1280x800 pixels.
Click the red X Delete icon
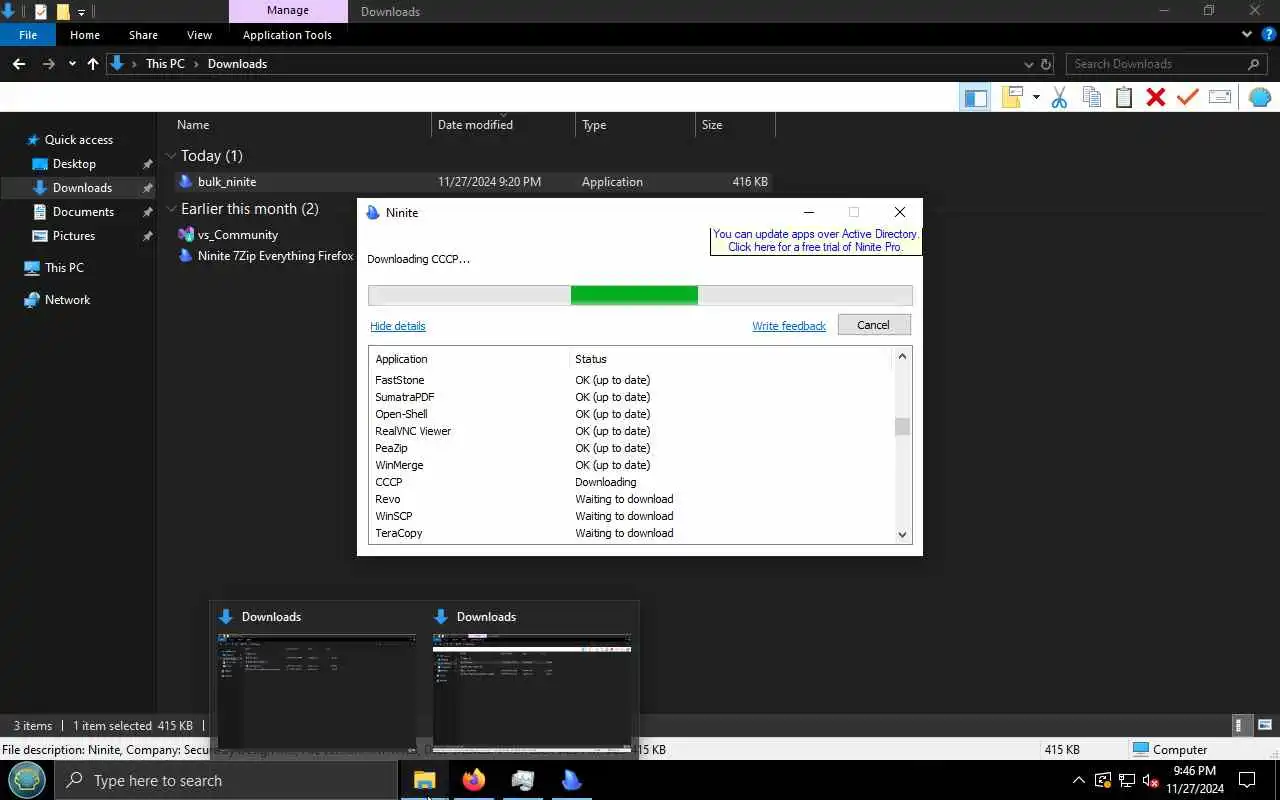[x=1156, y=97]
